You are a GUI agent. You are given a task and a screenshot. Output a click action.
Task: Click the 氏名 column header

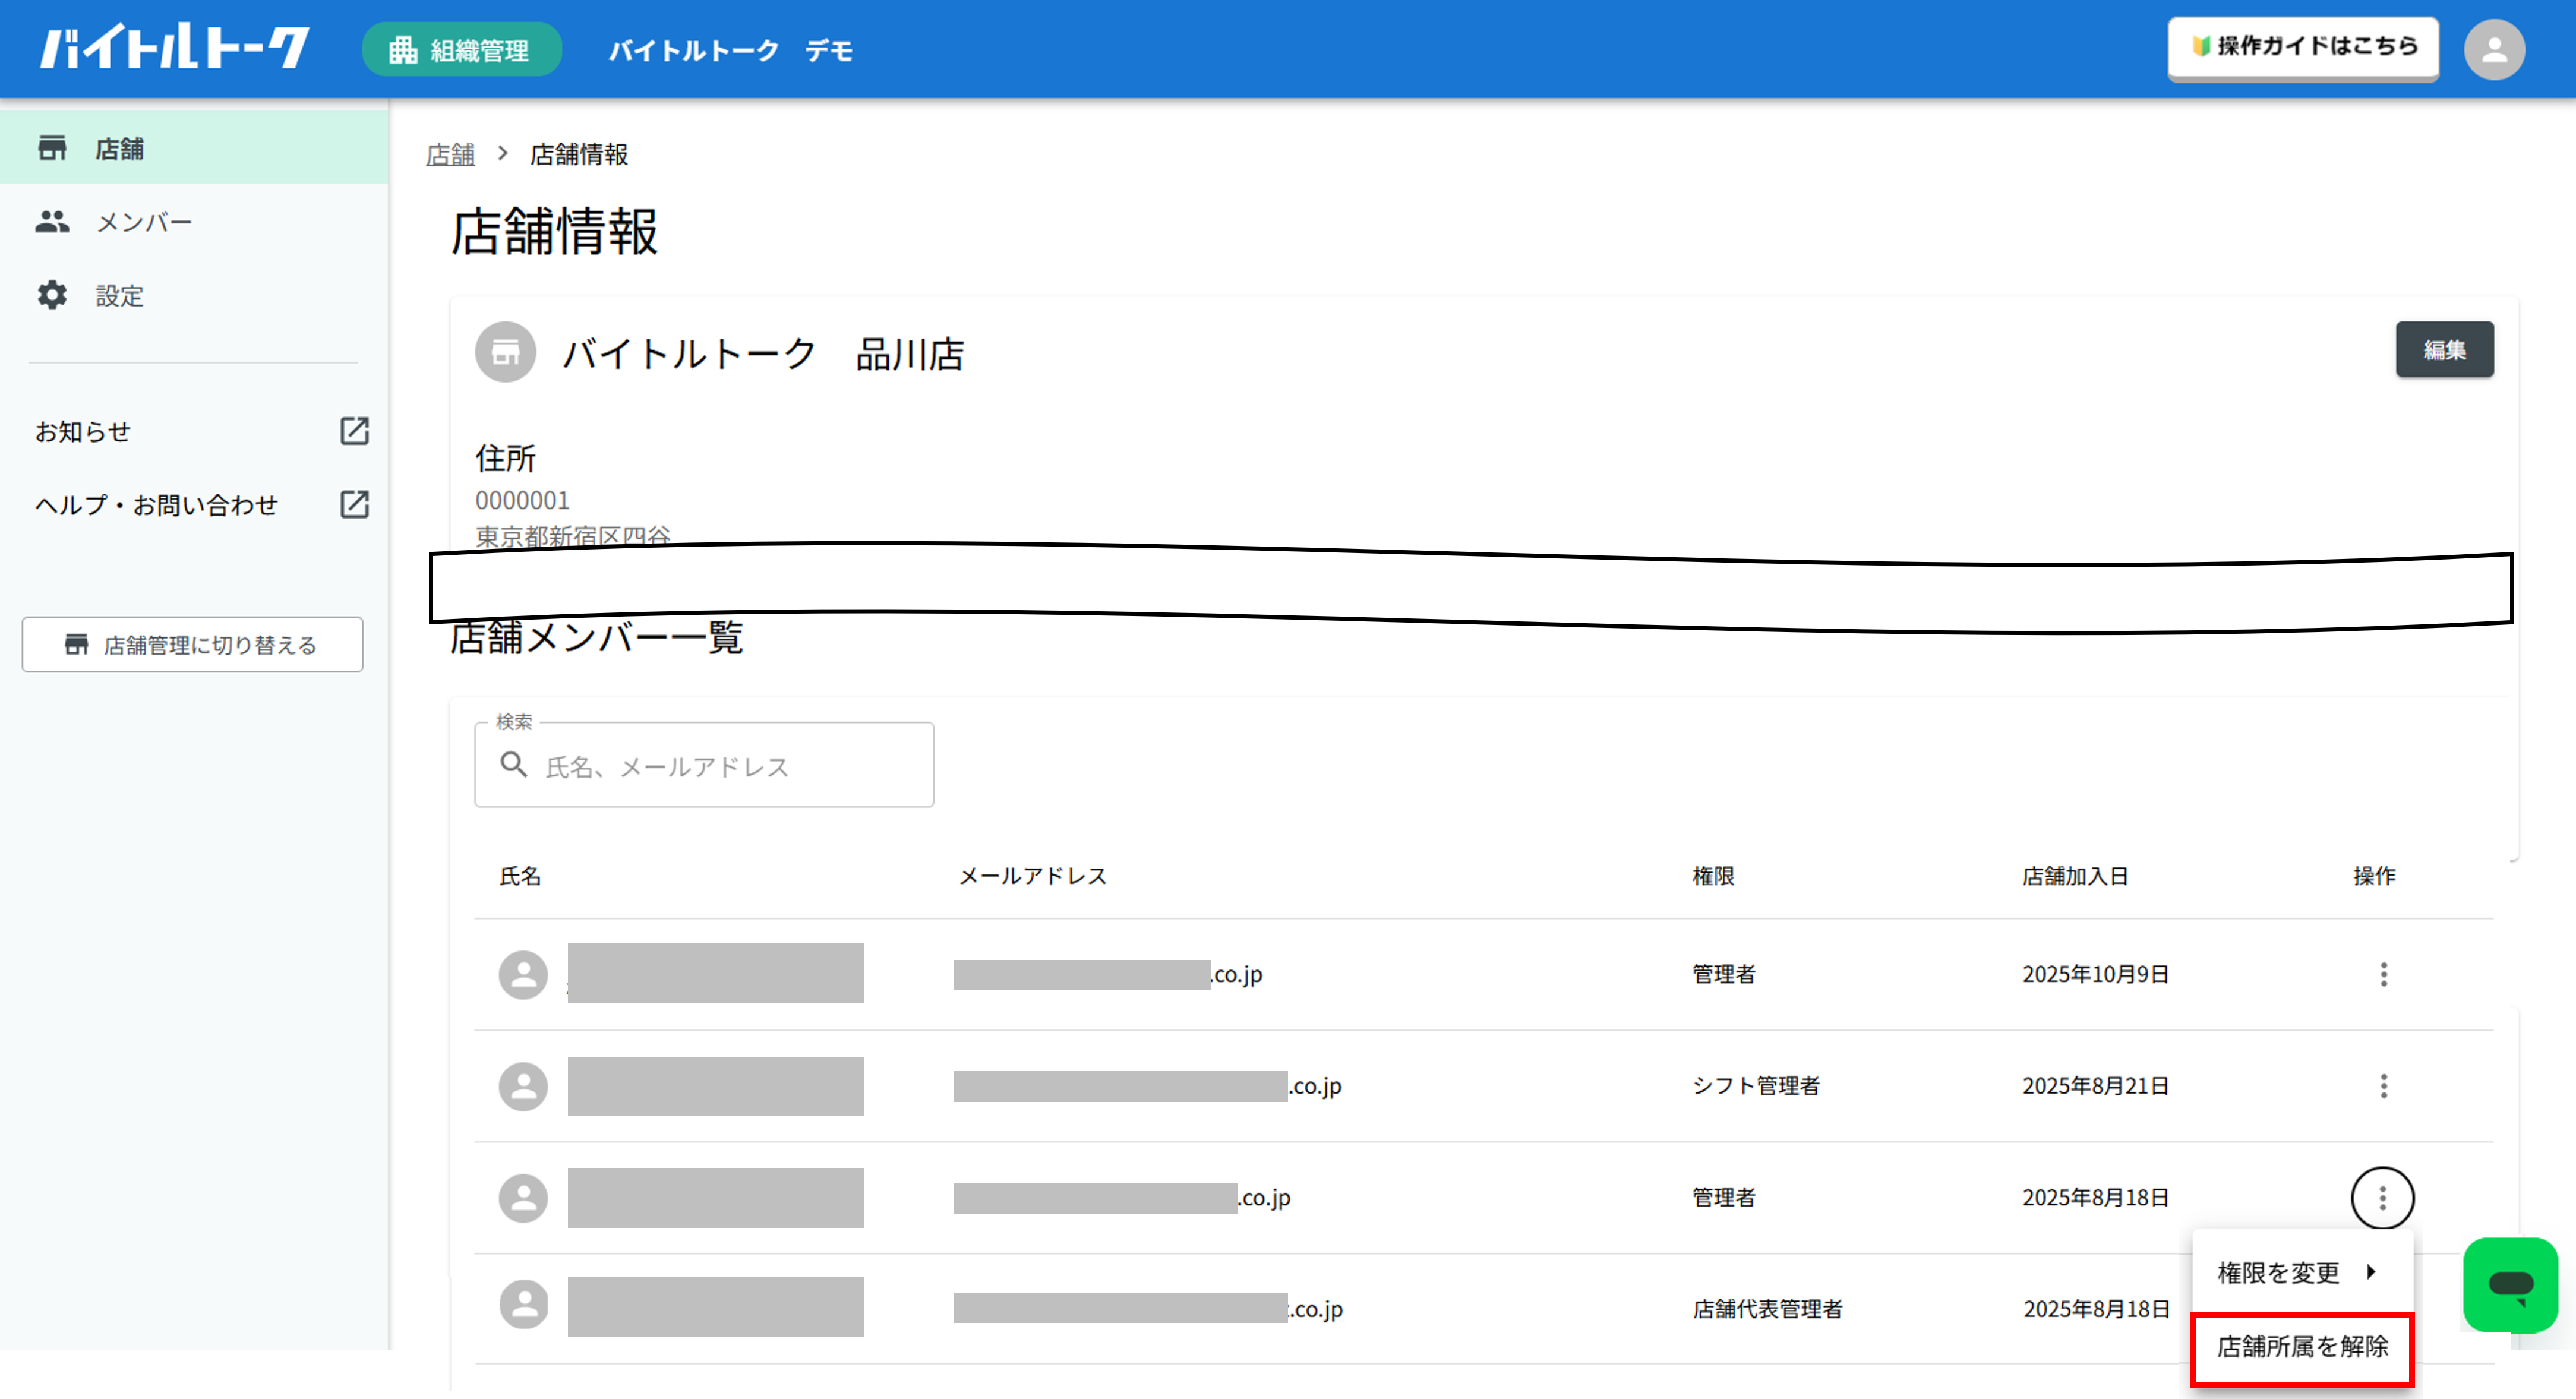(520, 876)
